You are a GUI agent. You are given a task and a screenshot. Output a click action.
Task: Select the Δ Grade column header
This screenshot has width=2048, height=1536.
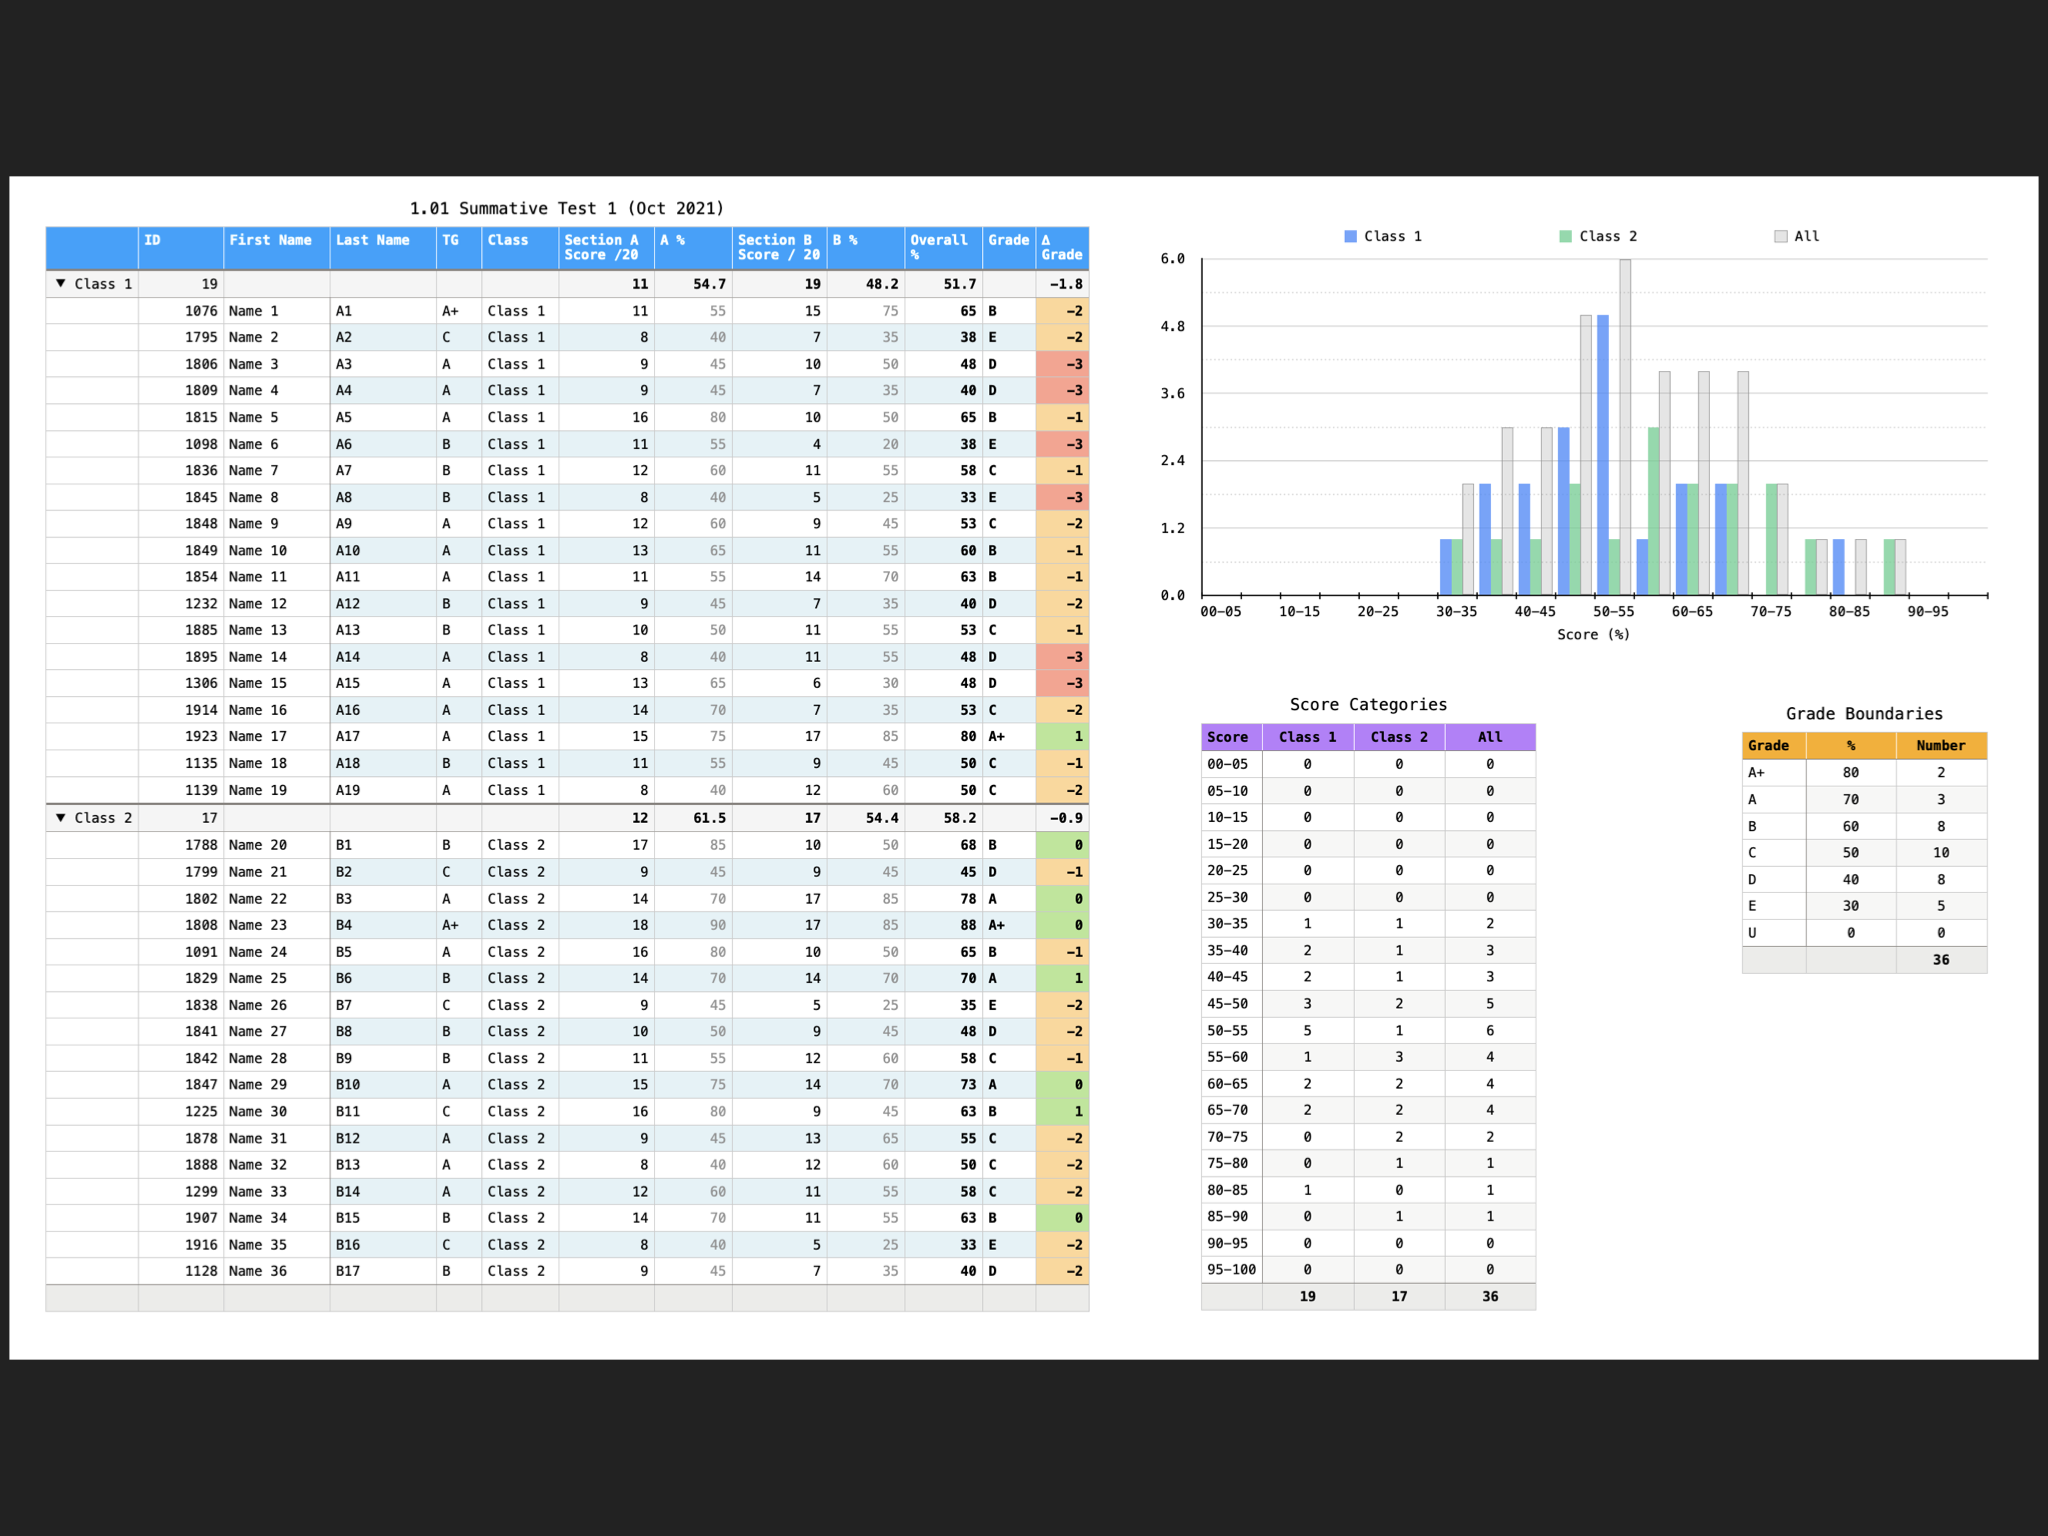[1061, 247]
